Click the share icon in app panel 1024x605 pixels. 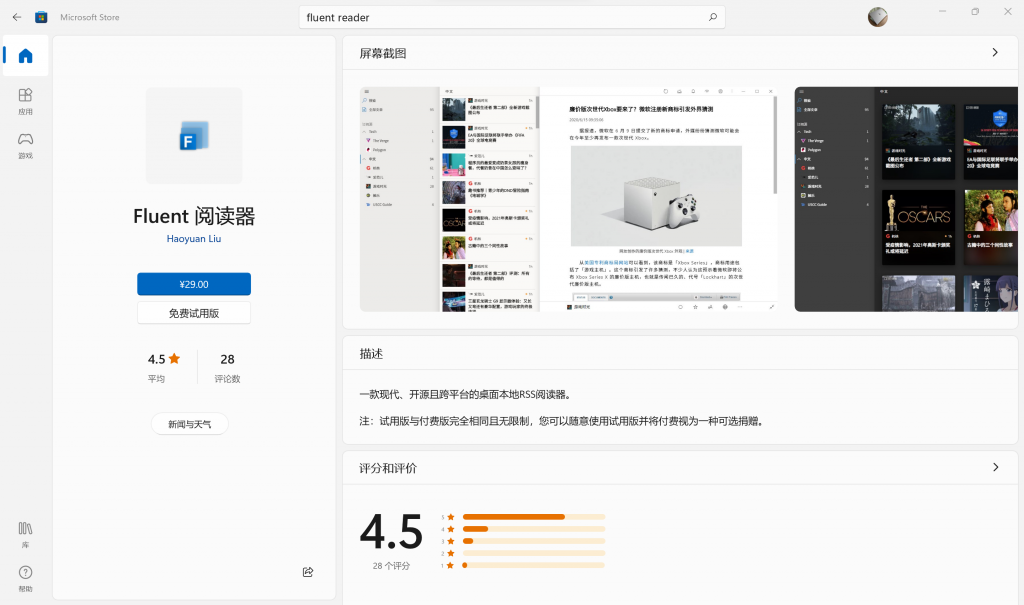(x=308, y=572)
